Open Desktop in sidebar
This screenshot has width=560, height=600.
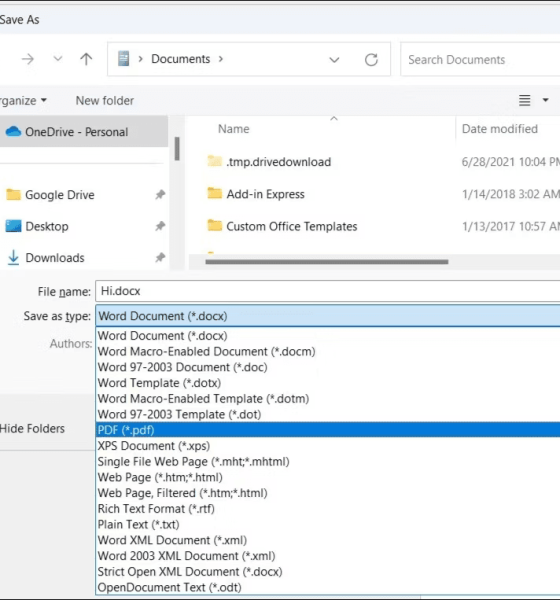(x=47, y=226)
